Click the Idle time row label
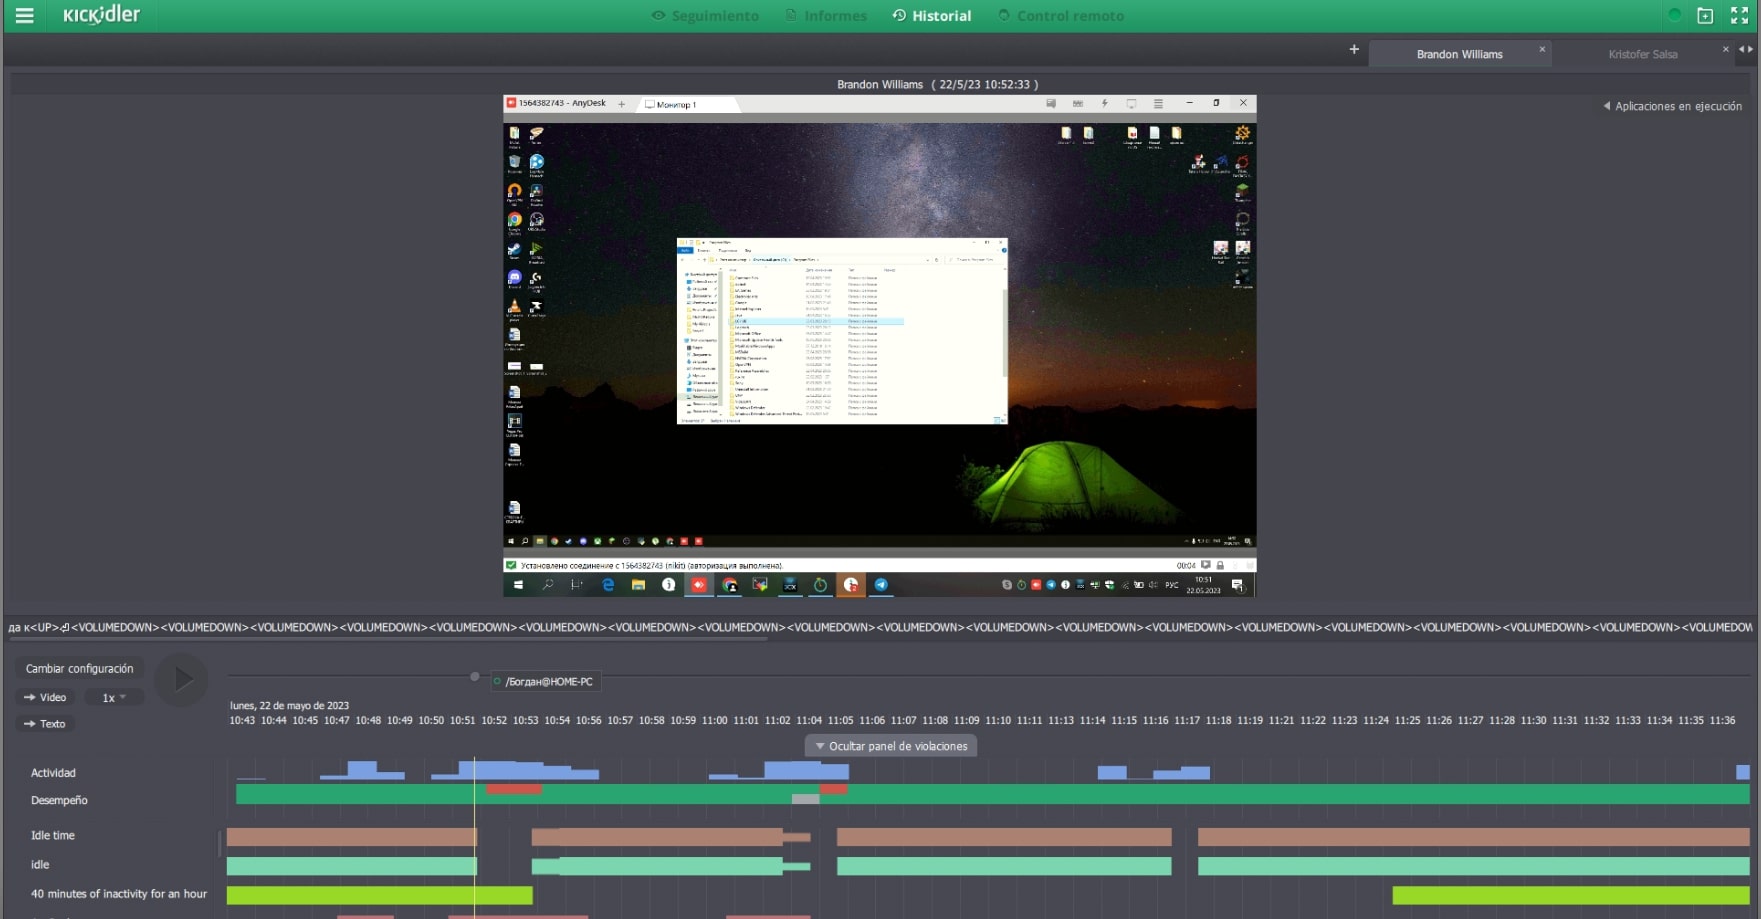The width and height of the screenshot is (1761, 919). point(53,835)
